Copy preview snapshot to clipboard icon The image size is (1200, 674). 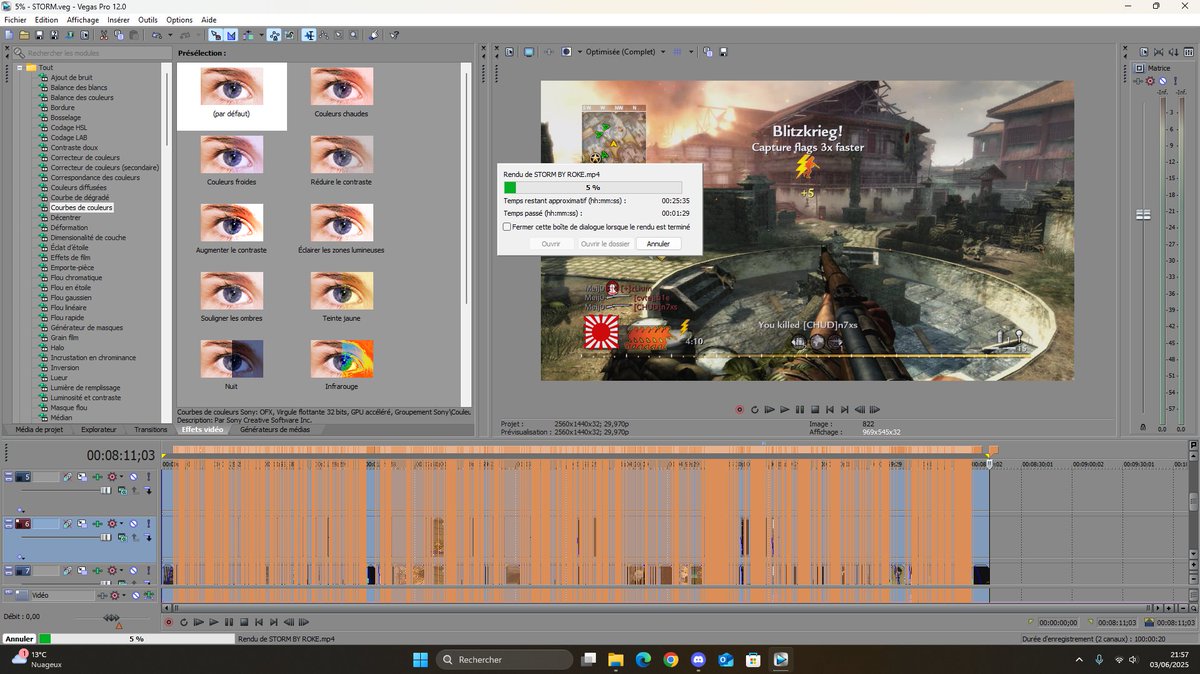pos(707,52)
